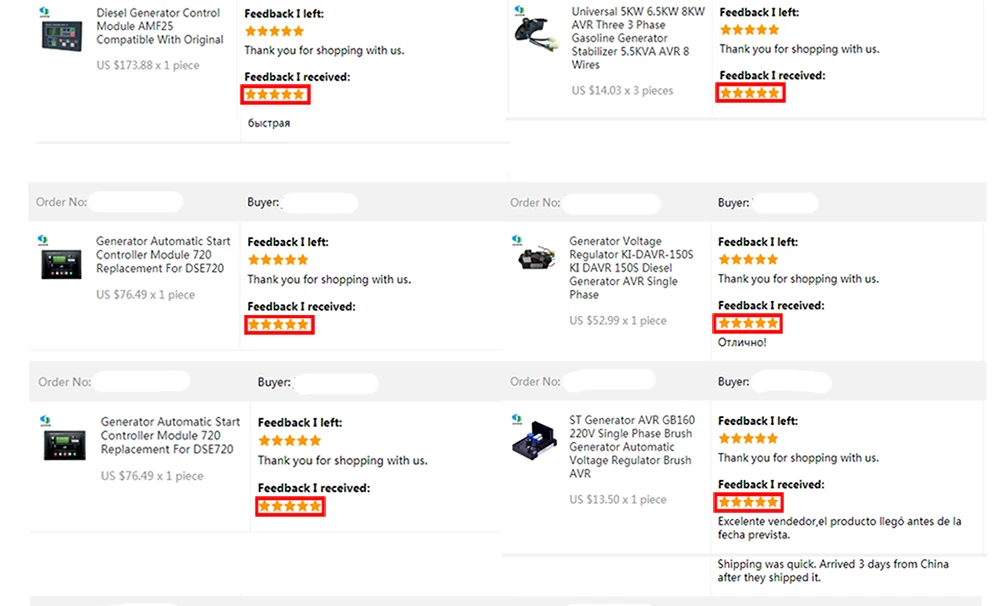Open the Generator Voltage Regulator KI-DAVR-150S title link
Screen dimensions: 1000x606
coord(631,268)
